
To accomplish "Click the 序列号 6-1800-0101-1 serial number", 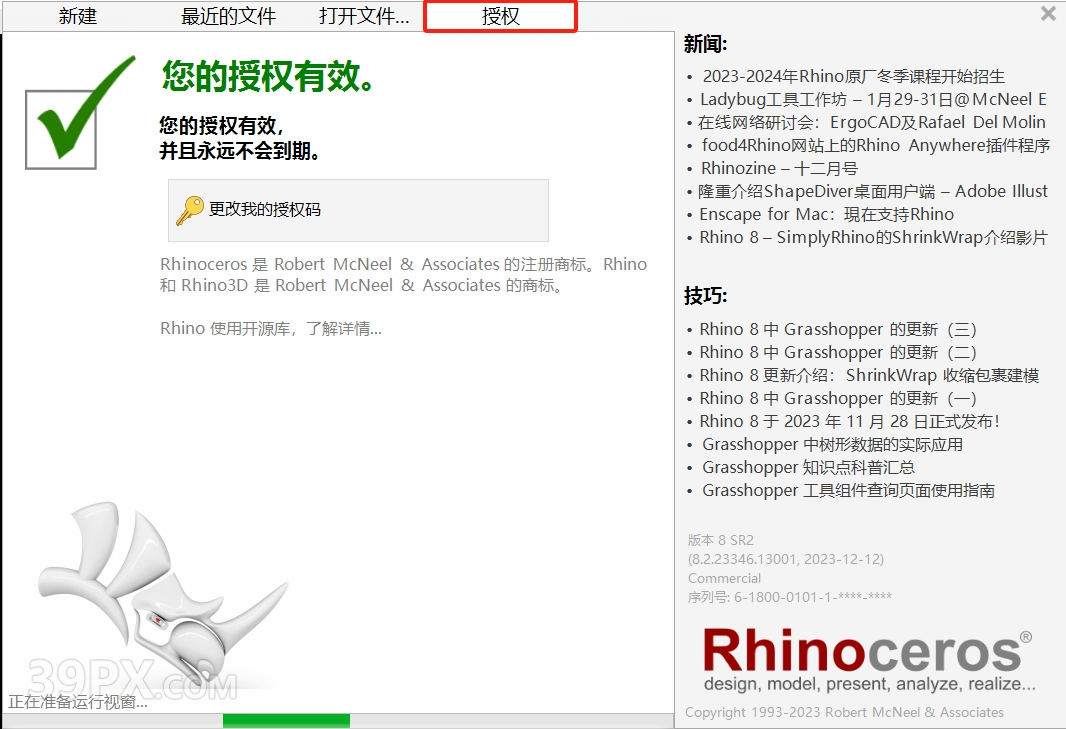I will click(x=789, y=598).
